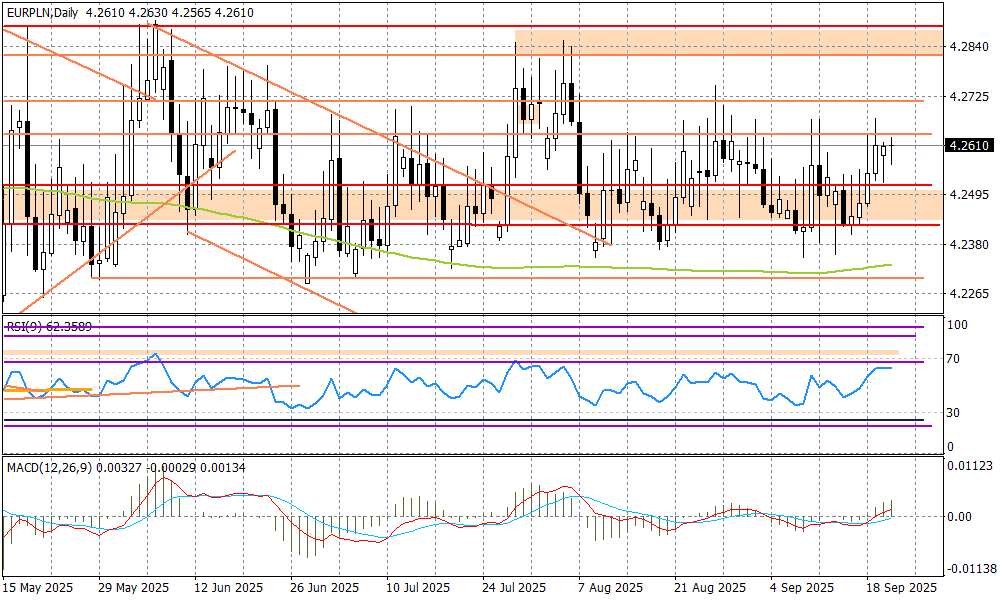The width and height of the screenshot is (1000, 600).
Task: Click the RSI 30 level label
Action: click(x=953, y=413)
